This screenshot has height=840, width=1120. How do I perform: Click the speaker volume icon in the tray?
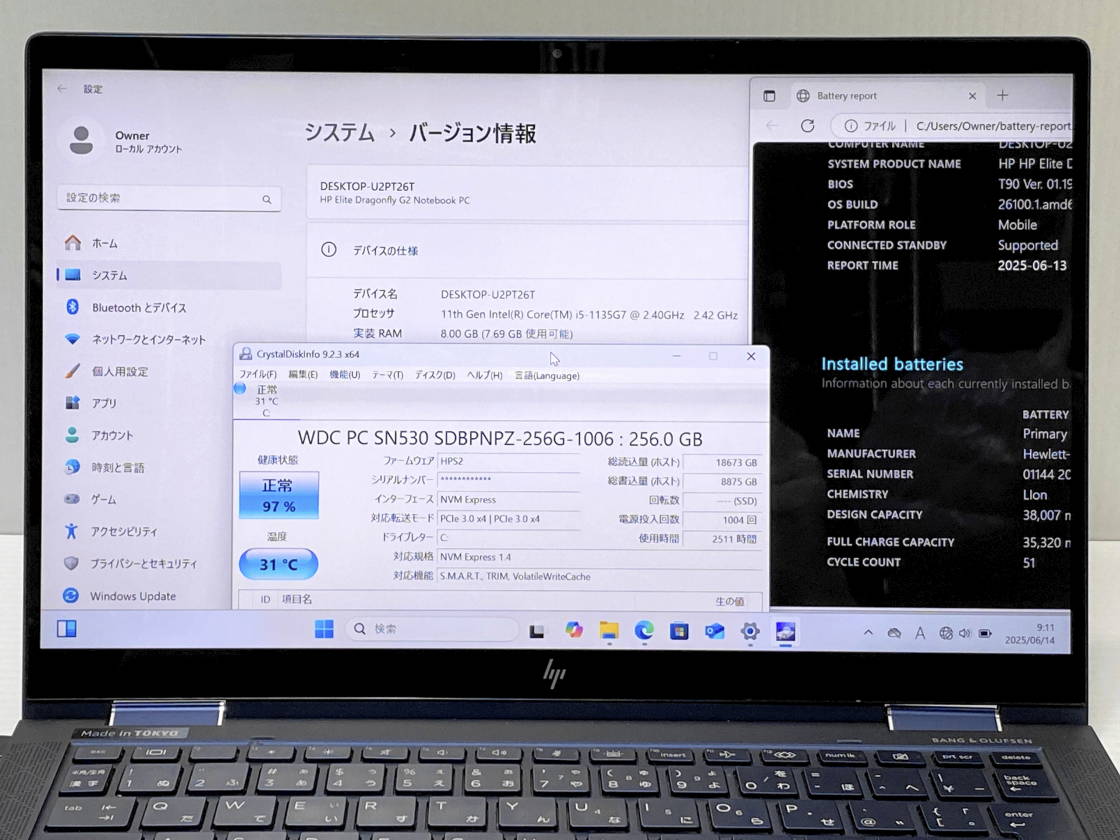[x=965, y=633]
